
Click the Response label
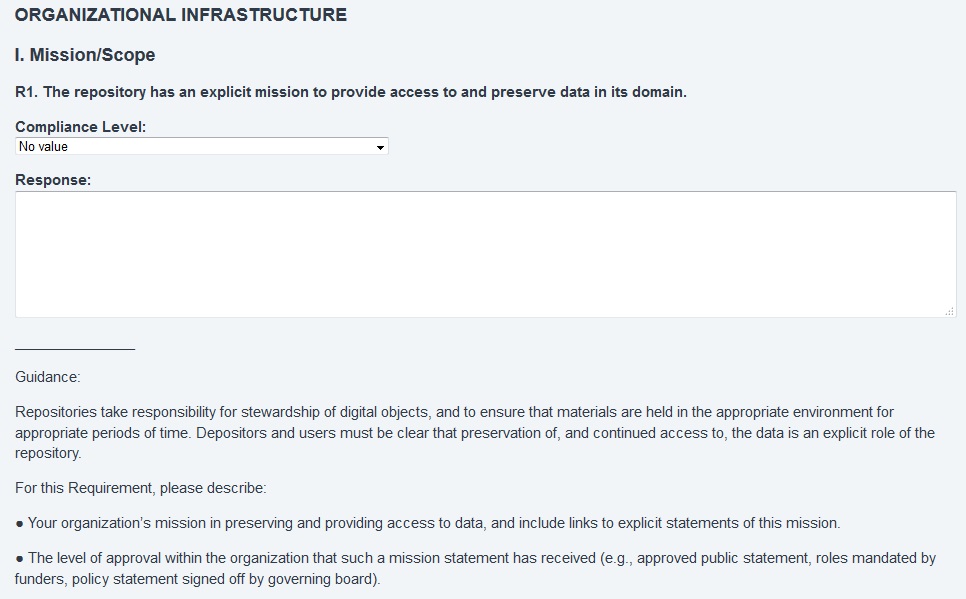pyautogui.click(x=53, y=180)
